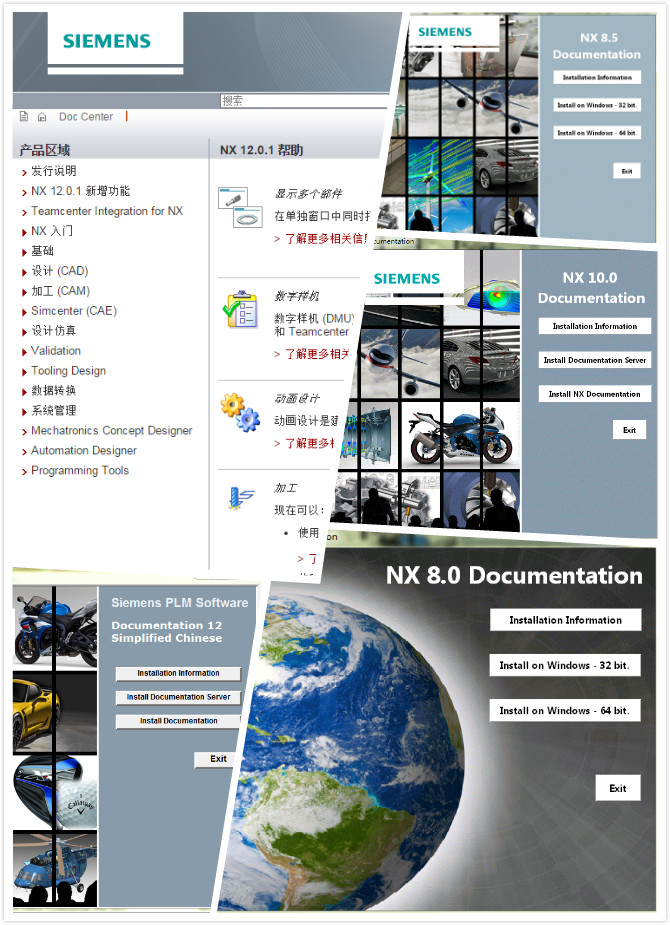
Task: Open Programming Tools topic
Action: (x=80, y=470)
